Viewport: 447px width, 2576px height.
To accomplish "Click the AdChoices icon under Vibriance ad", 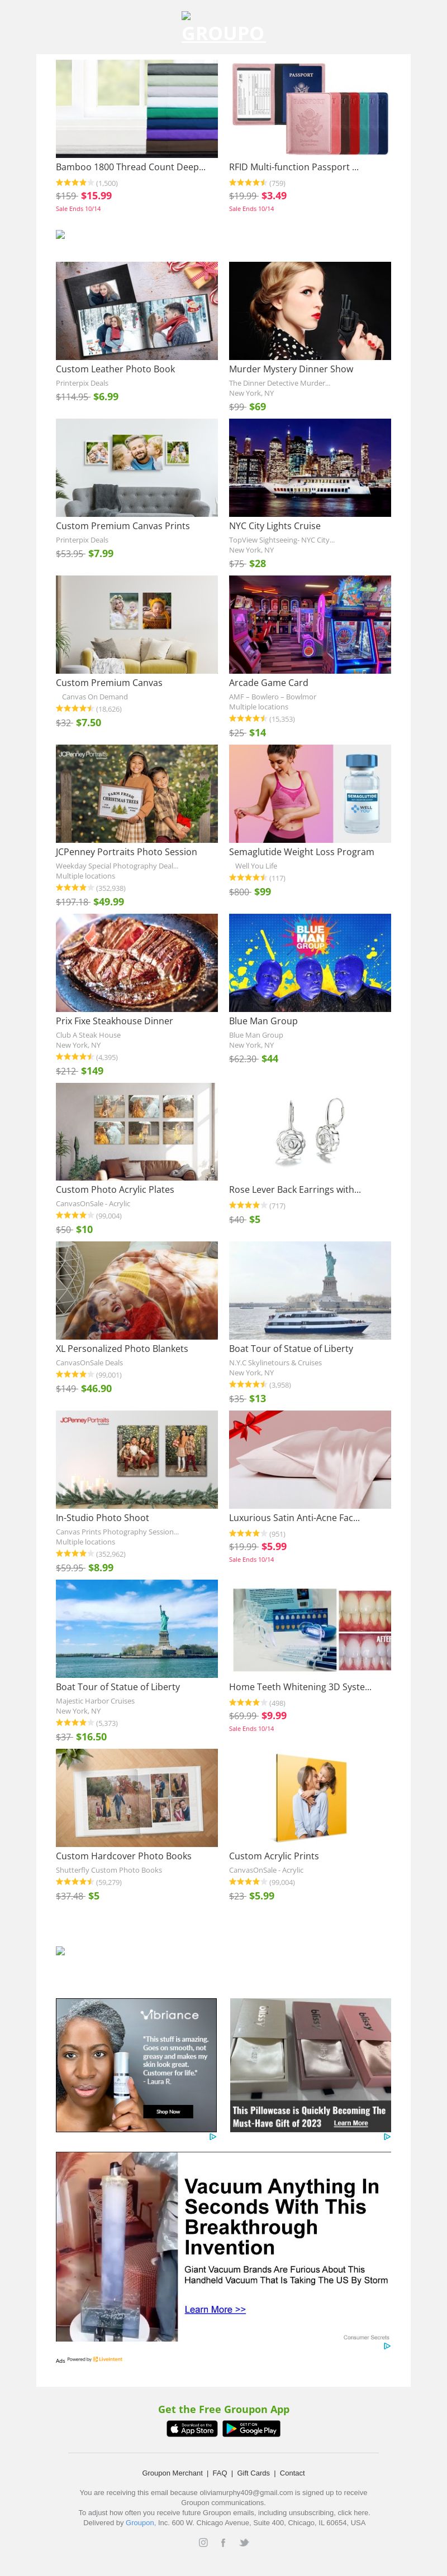I will tap(213, 2137).
